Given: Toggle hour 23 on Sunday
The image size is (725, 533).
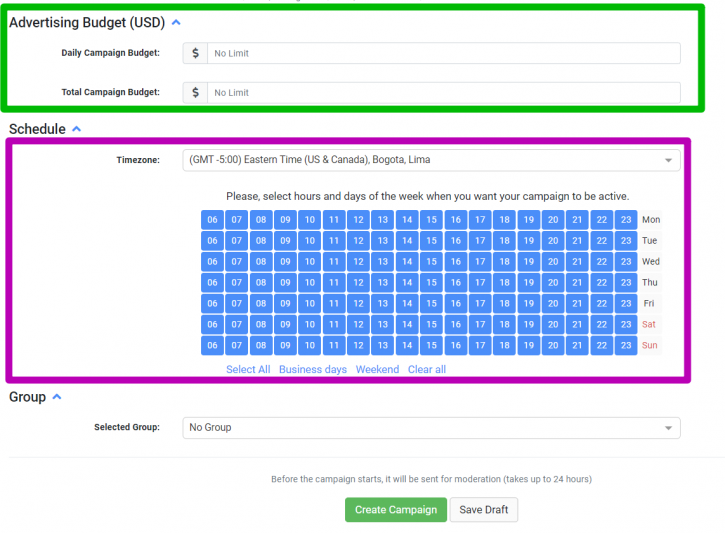Looking at the screenshot, I should click(x=626, y=345).
